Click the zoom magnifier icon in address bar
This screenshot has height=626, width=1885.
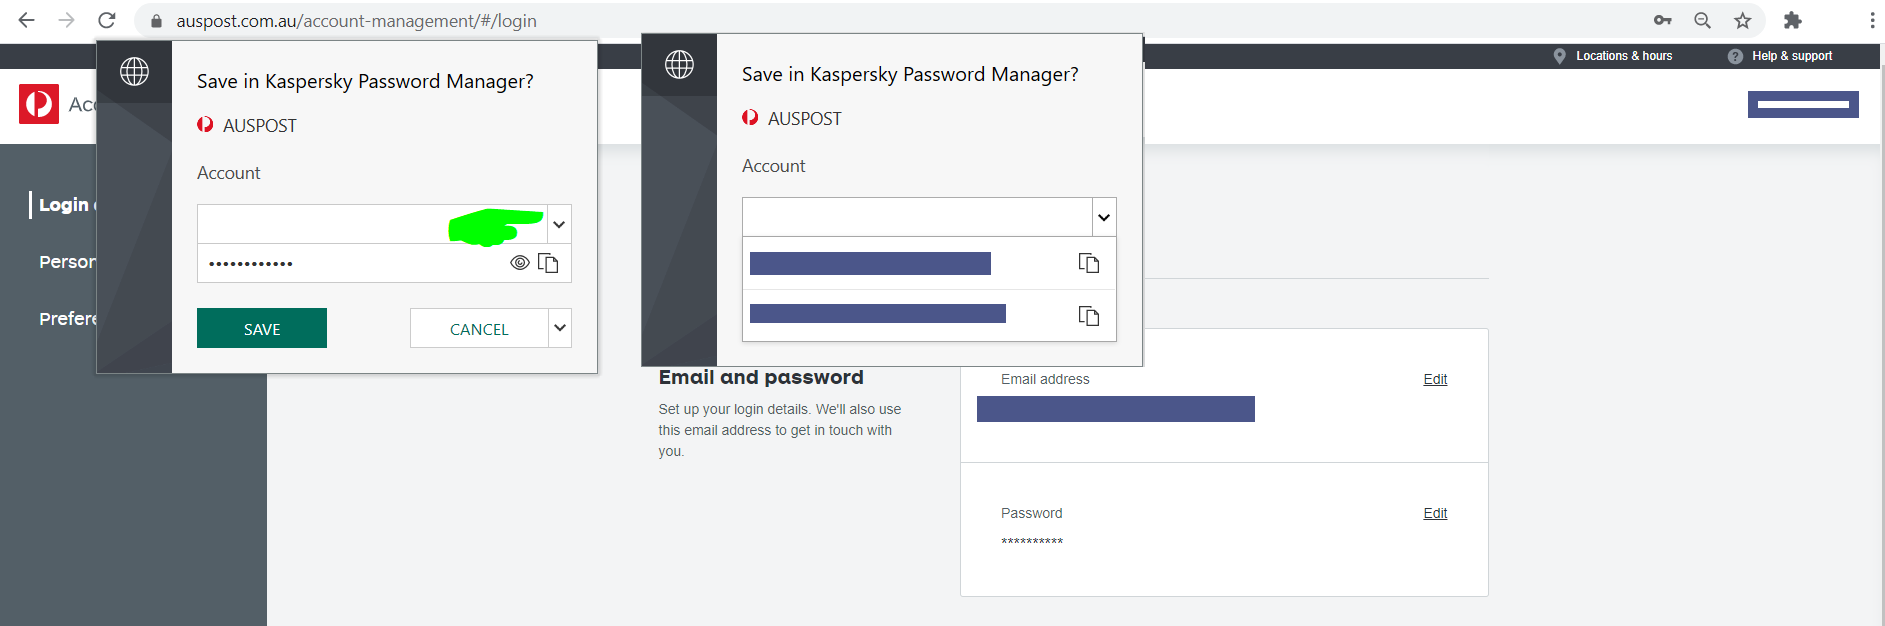click(x=1702, y=20)
